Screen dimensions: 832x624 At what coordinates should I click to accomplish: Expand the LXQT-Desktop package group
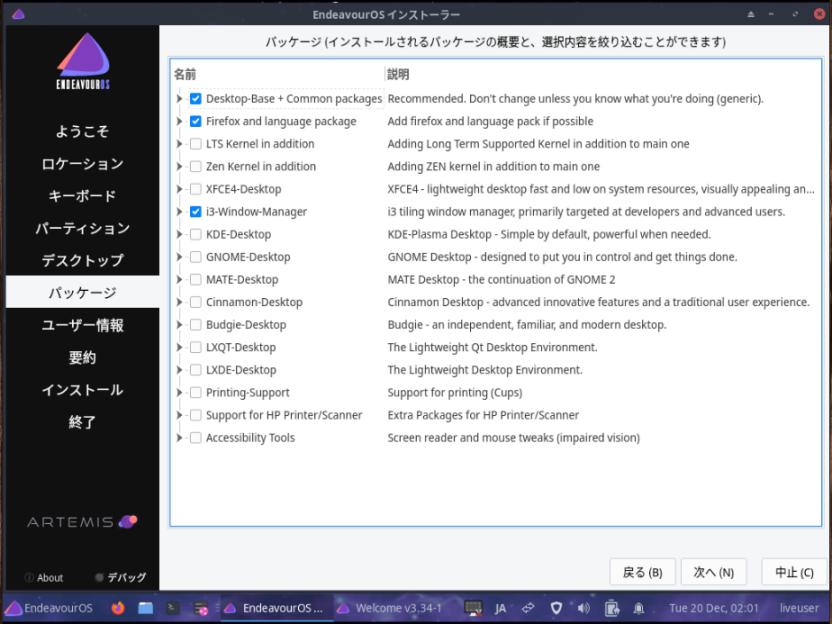(179, 348)
